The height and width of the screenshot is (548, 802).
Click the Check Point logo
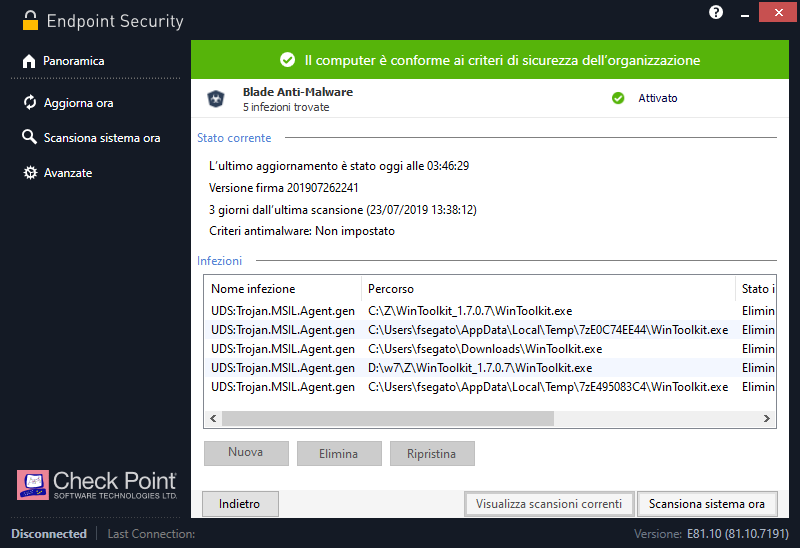pos(97,485)
